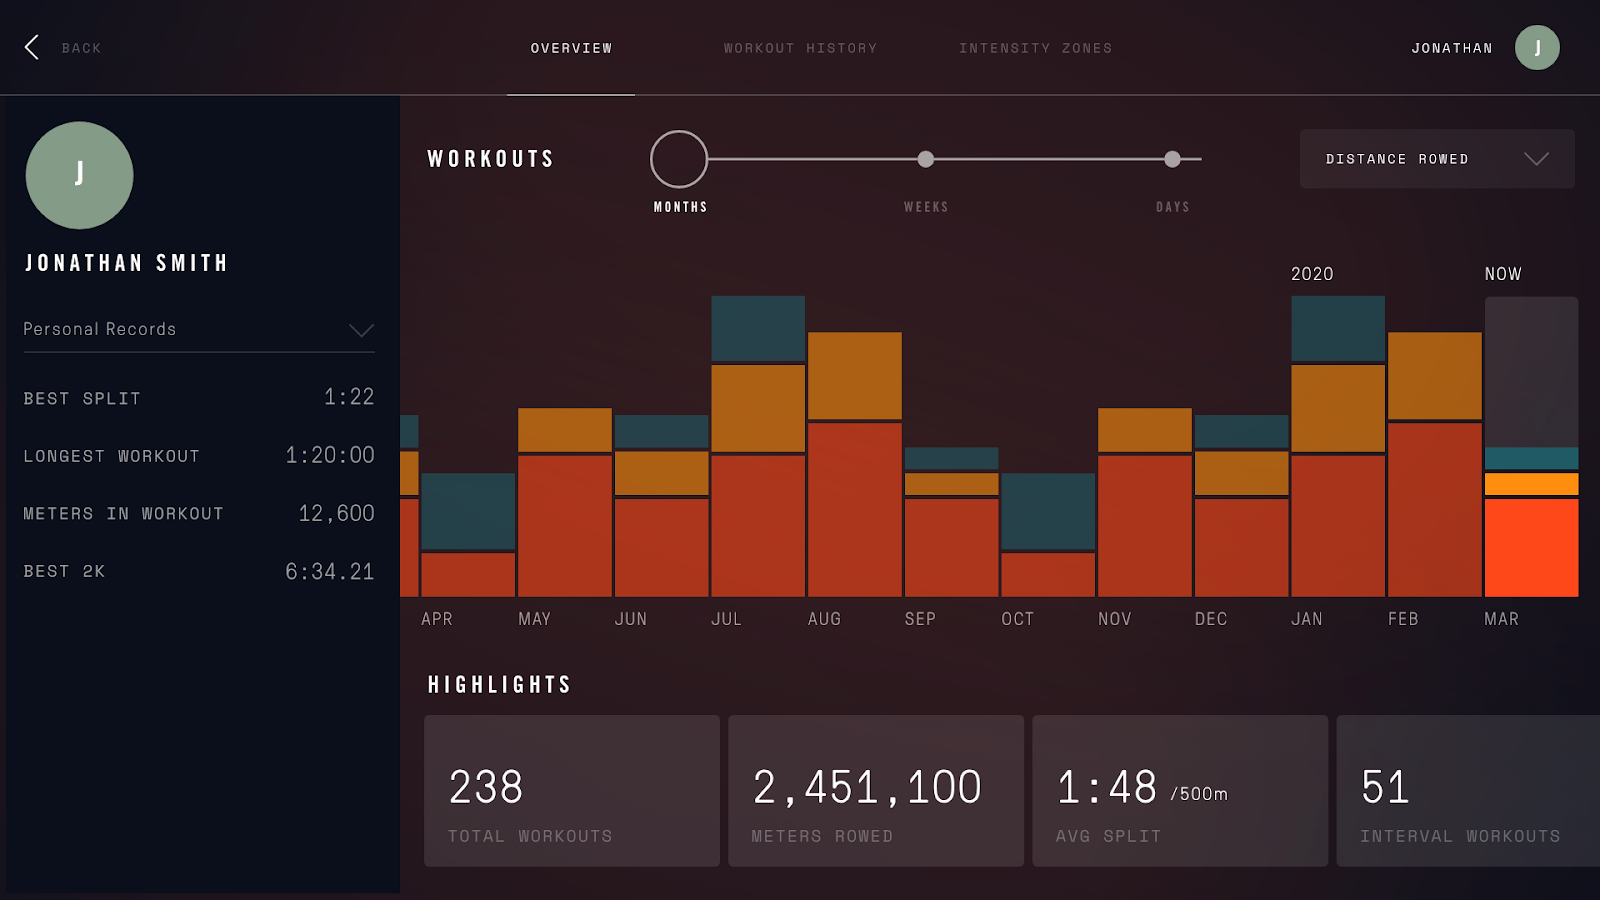
Task: Select the Months slider handle
Action: [x=679, y=159]
